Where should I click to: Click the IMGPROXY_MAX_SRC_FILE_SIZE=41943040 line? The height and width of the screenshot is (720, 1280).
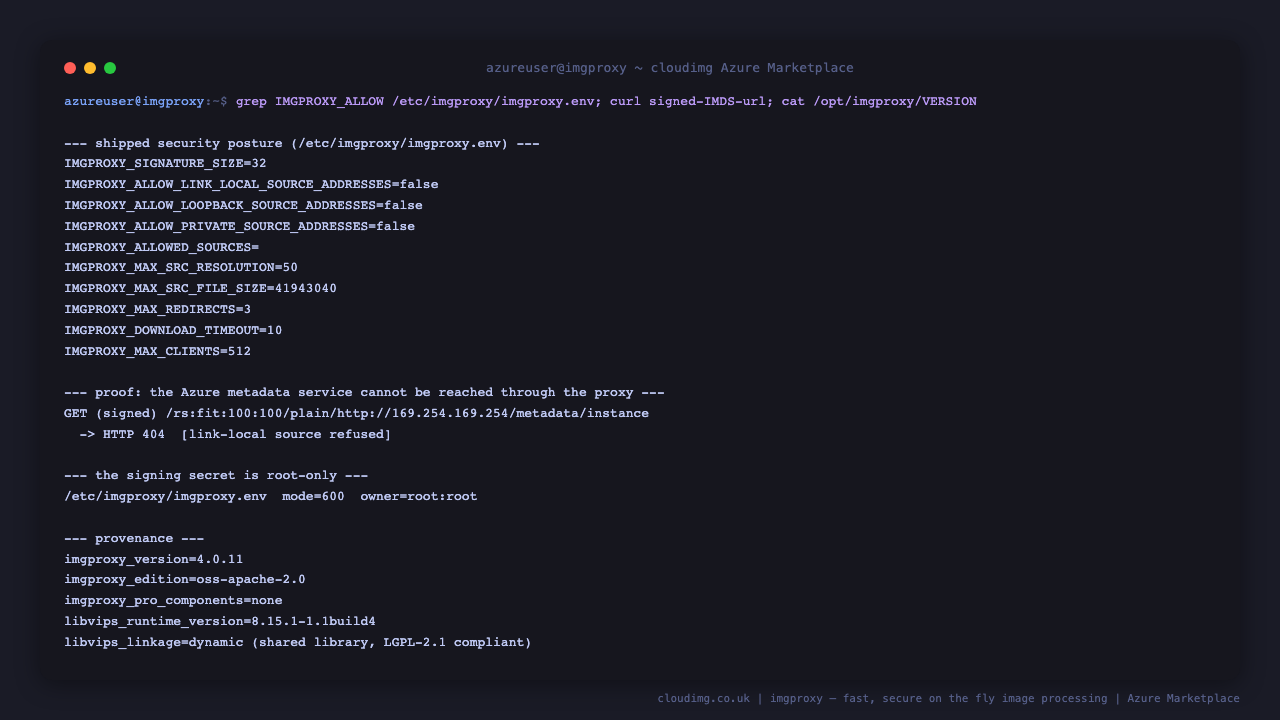[200, 288]
